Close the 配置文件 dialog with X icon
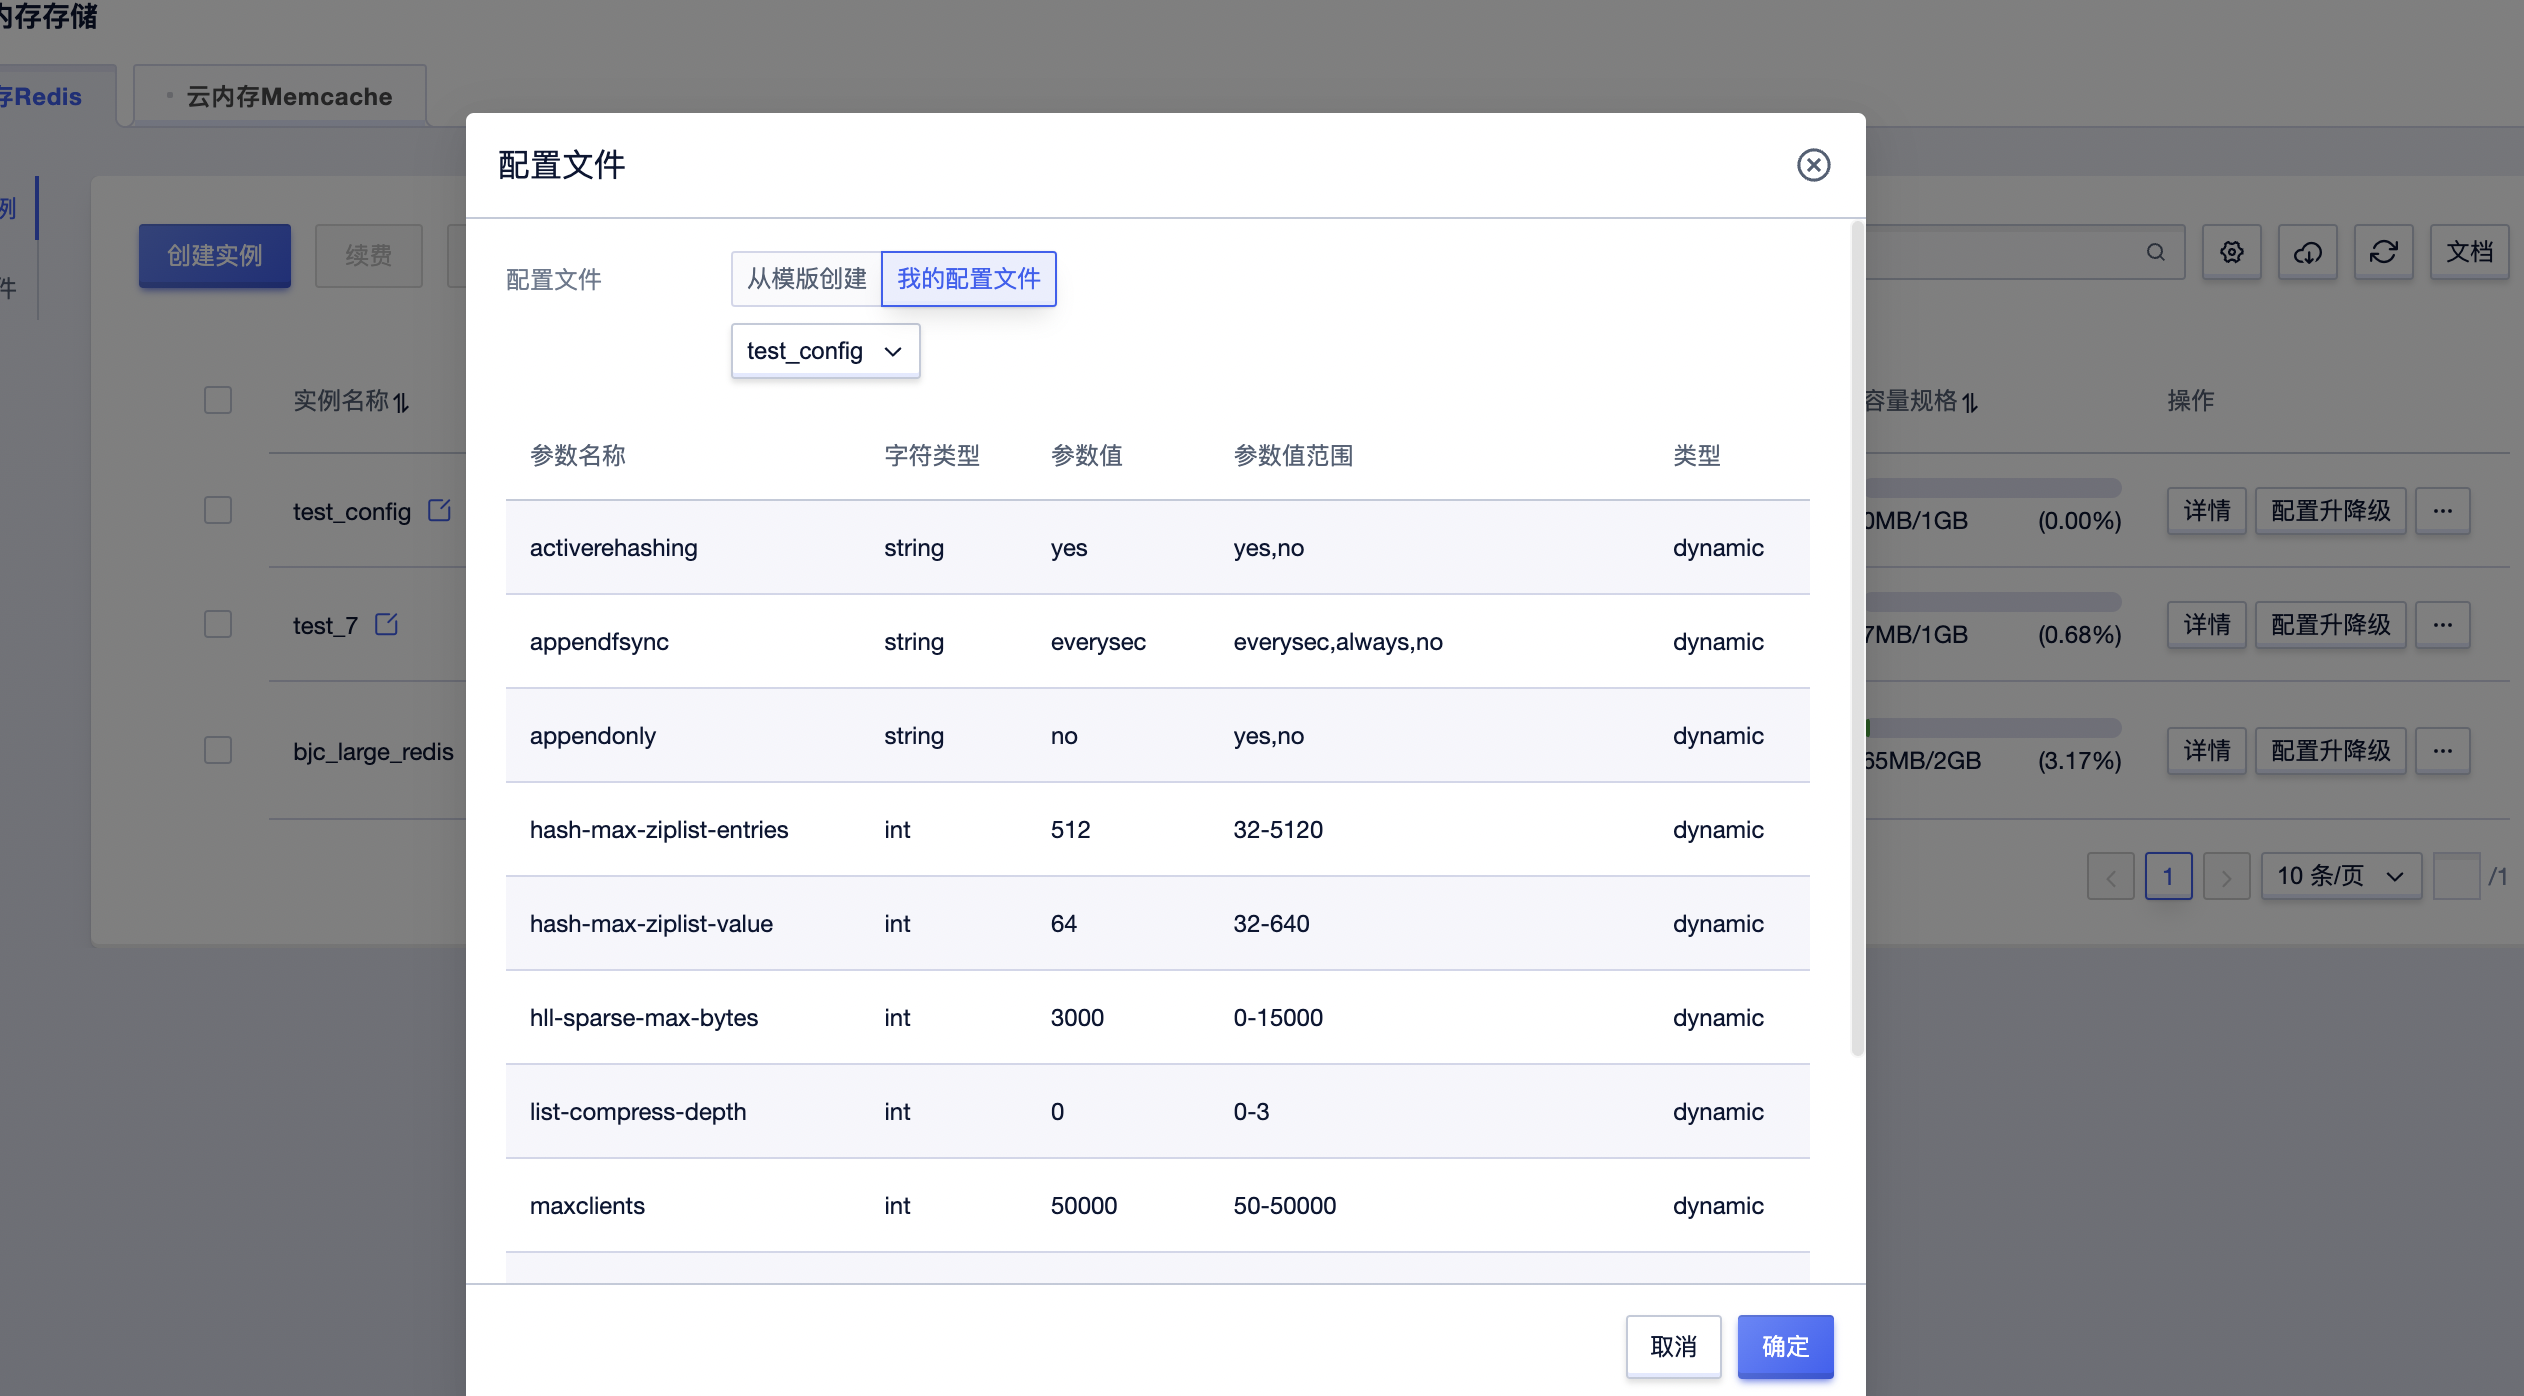2524x1396 pixels. 1813,165
